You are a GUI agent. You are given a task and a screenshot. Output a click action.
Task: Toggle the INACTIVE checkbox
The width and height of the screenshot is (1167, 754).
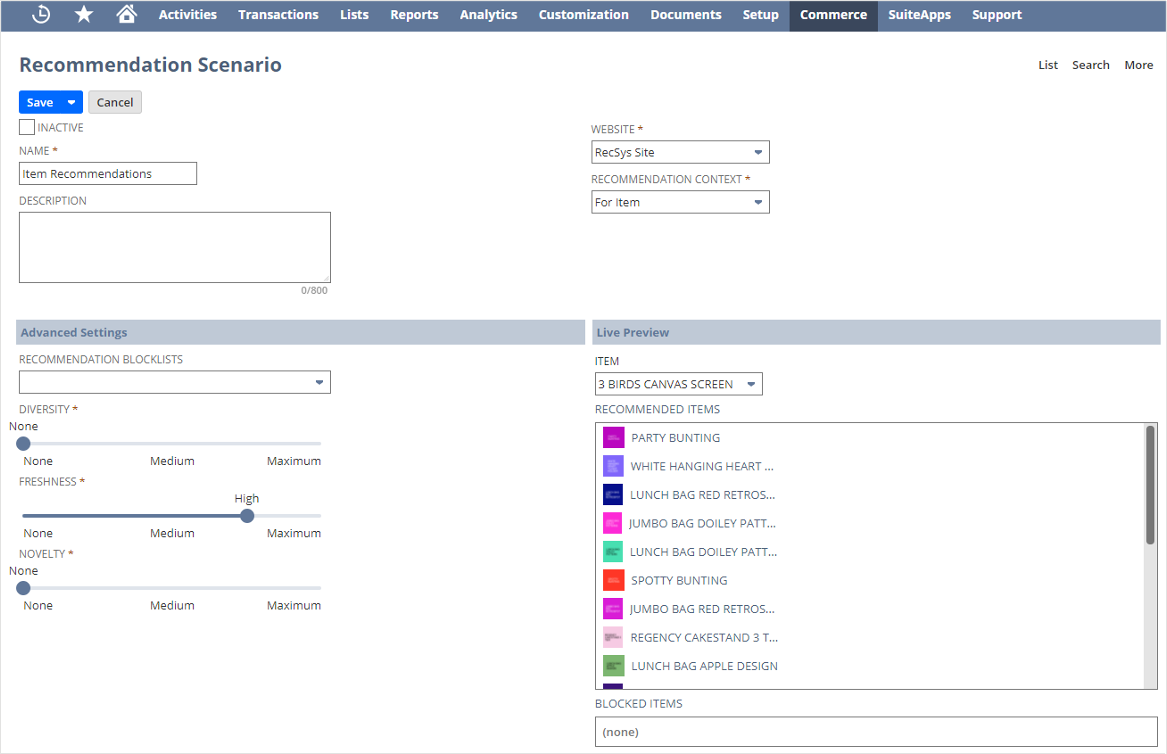(x=27, y=127)
